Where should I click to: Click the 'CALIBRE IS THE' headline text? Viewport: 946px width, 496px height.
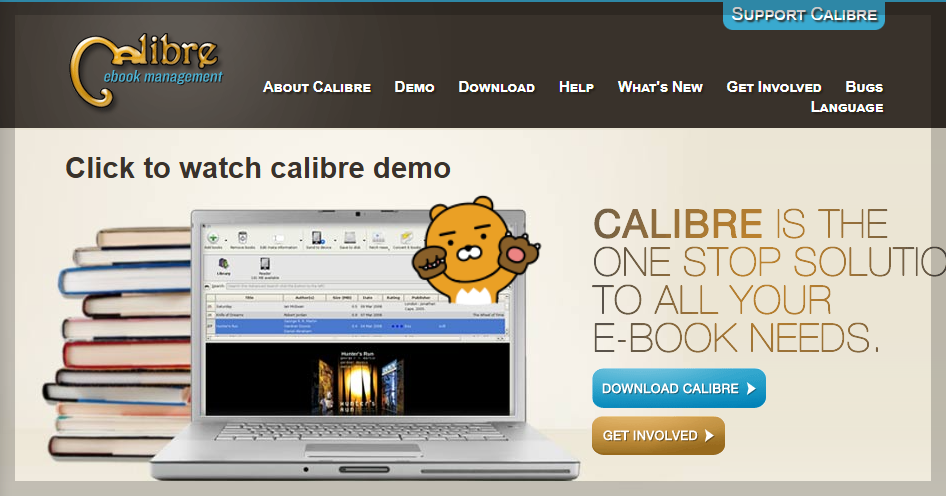[x=741, y=224]
